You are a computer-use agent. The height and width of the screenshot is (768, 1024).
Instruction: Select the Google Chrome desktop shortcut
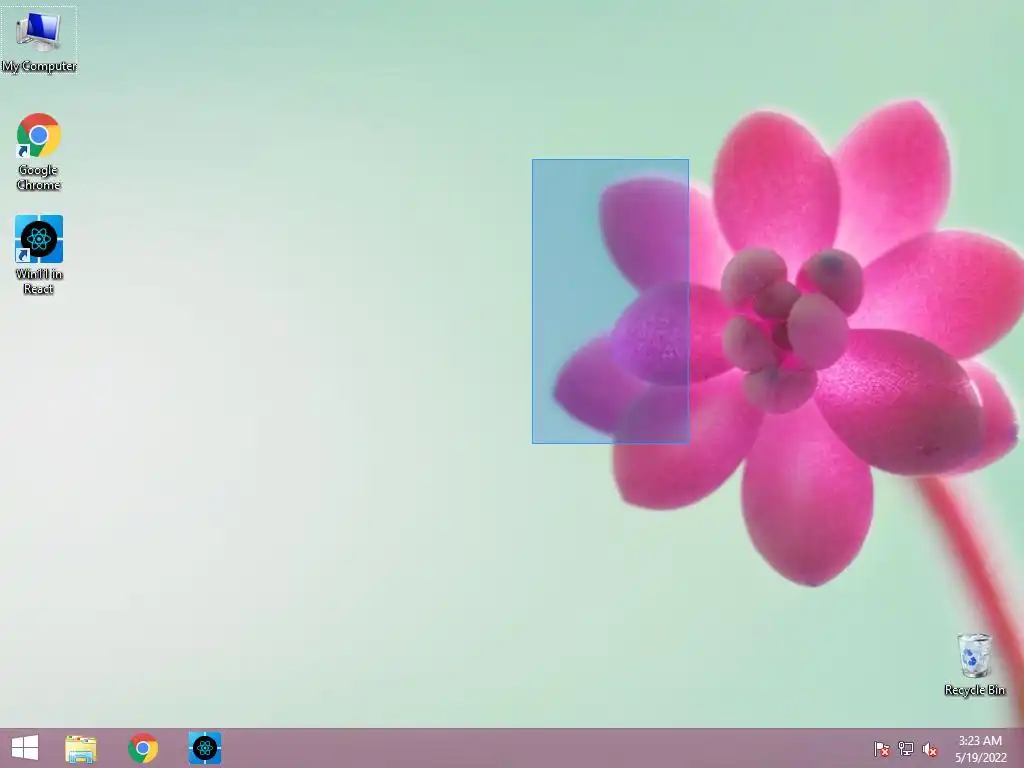39,152
